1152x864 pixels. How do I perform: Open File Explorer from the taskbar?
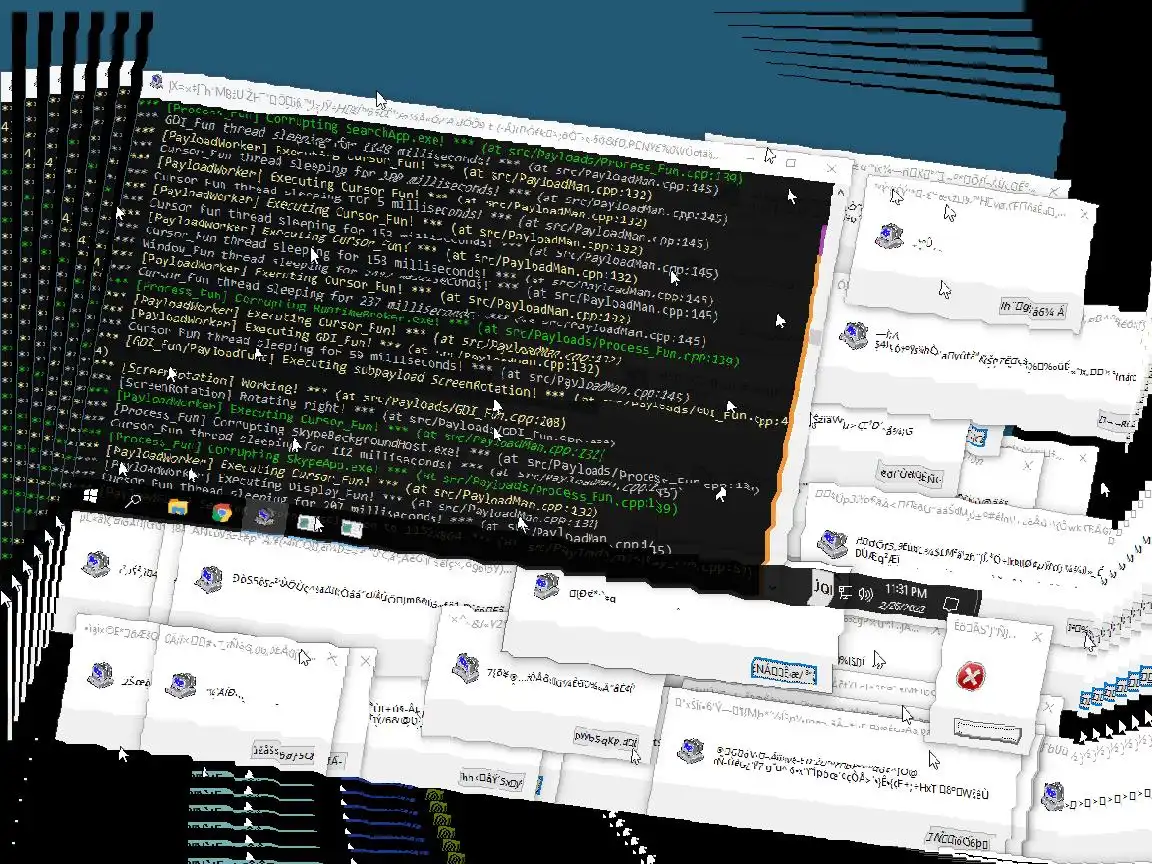(x=177, y=507)
